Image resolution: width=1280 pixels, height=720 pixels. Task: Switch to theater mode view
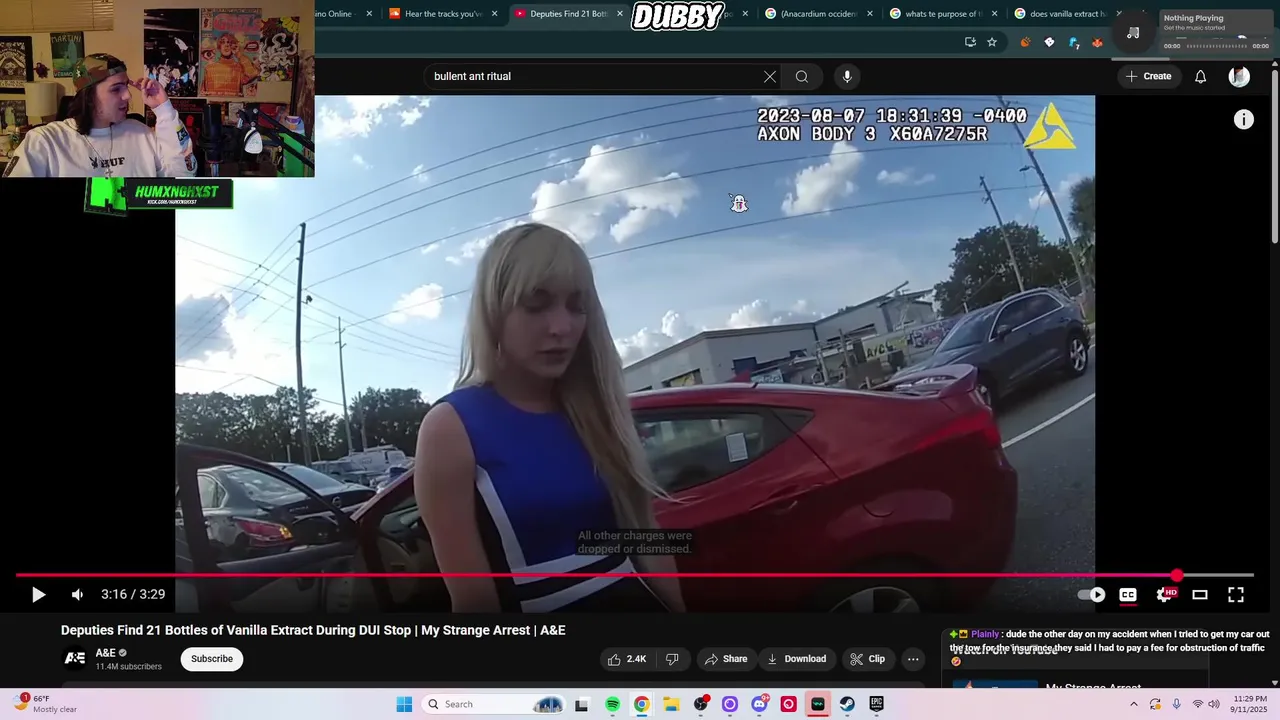click(1200, 594)
